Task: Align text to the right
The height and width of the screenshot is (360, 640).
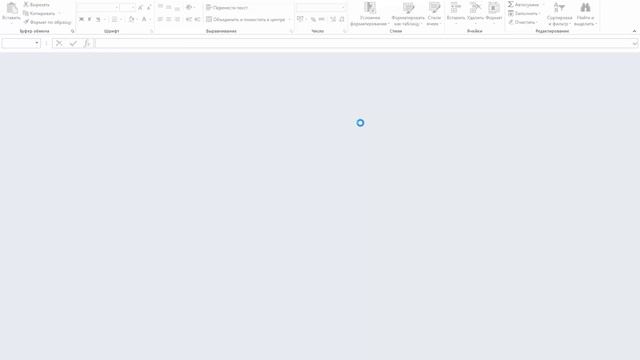Action: point(177,19)
